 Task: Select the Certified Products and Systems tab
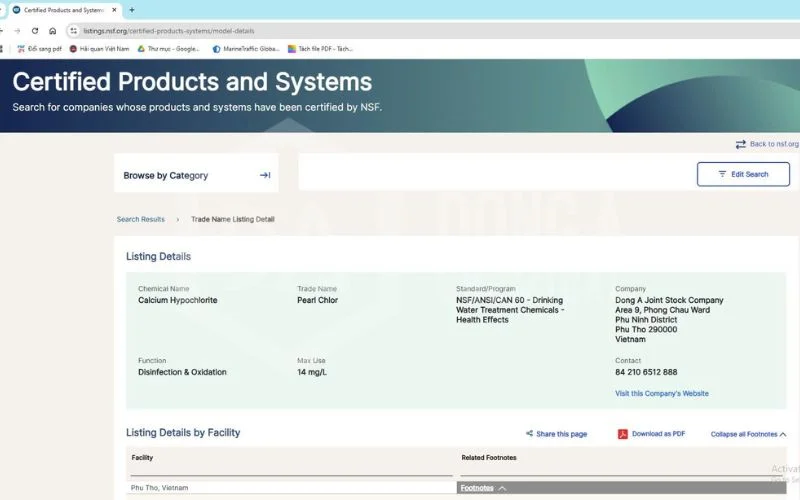click(x=60, y=10)
